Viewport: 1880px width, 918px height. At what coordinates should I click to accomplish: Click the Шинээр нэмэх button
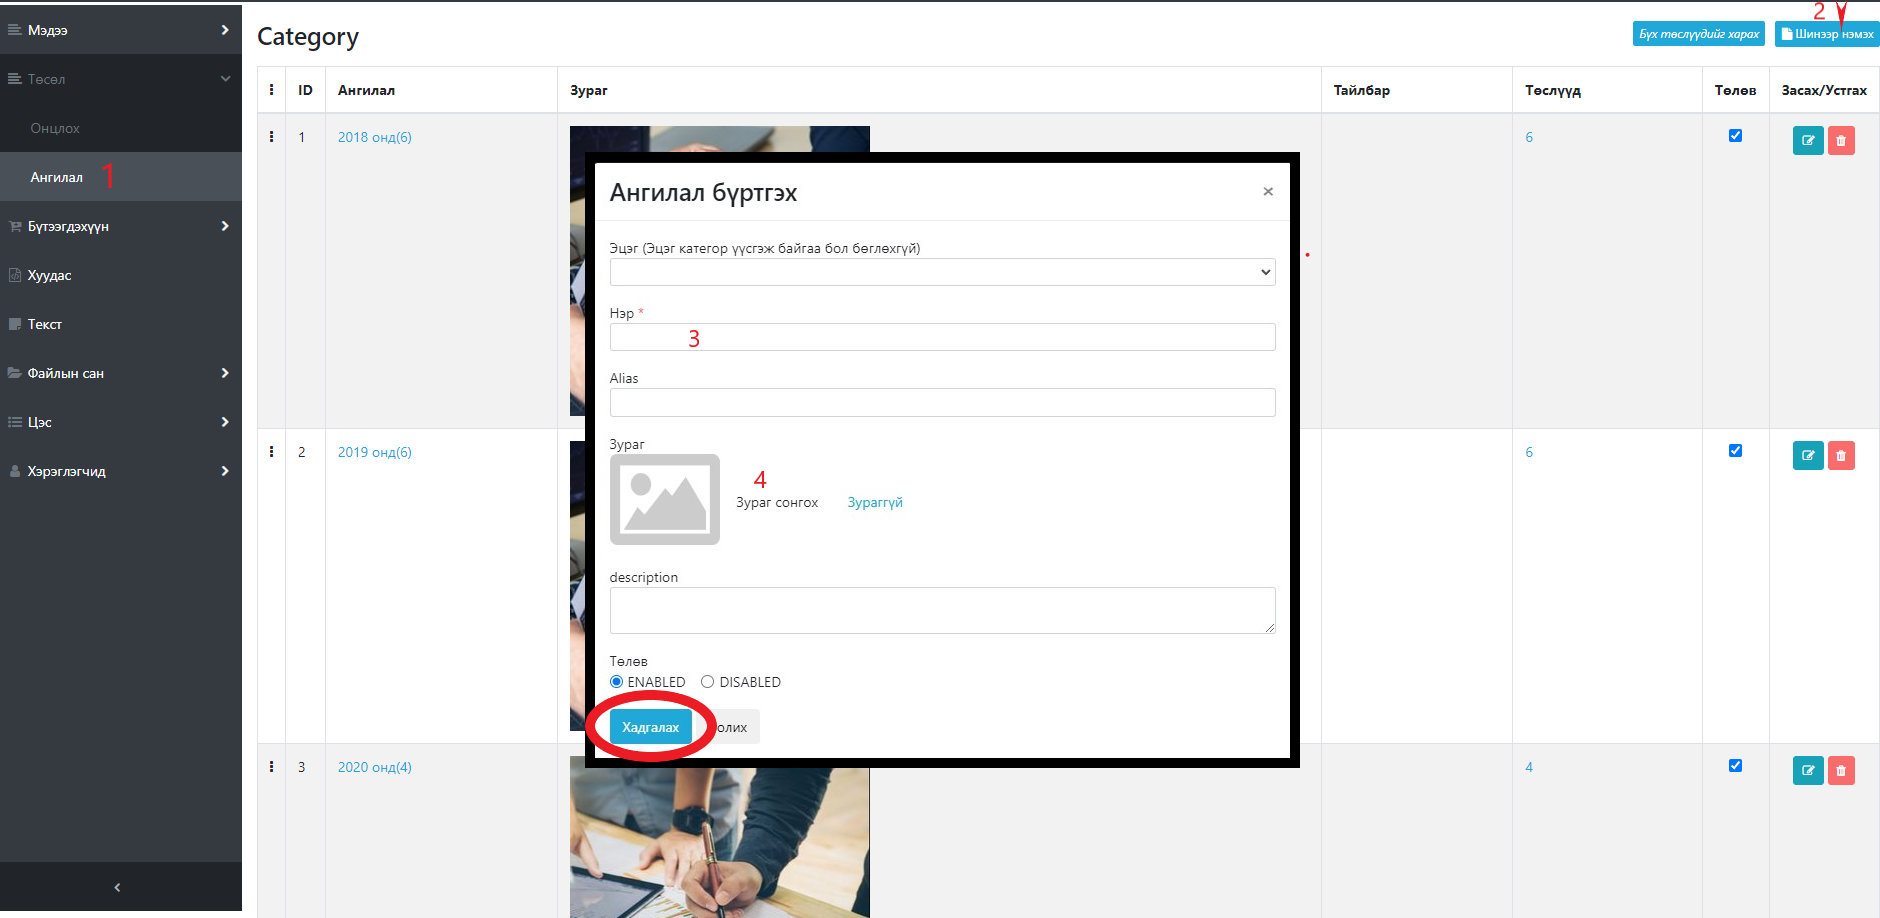1826,34
